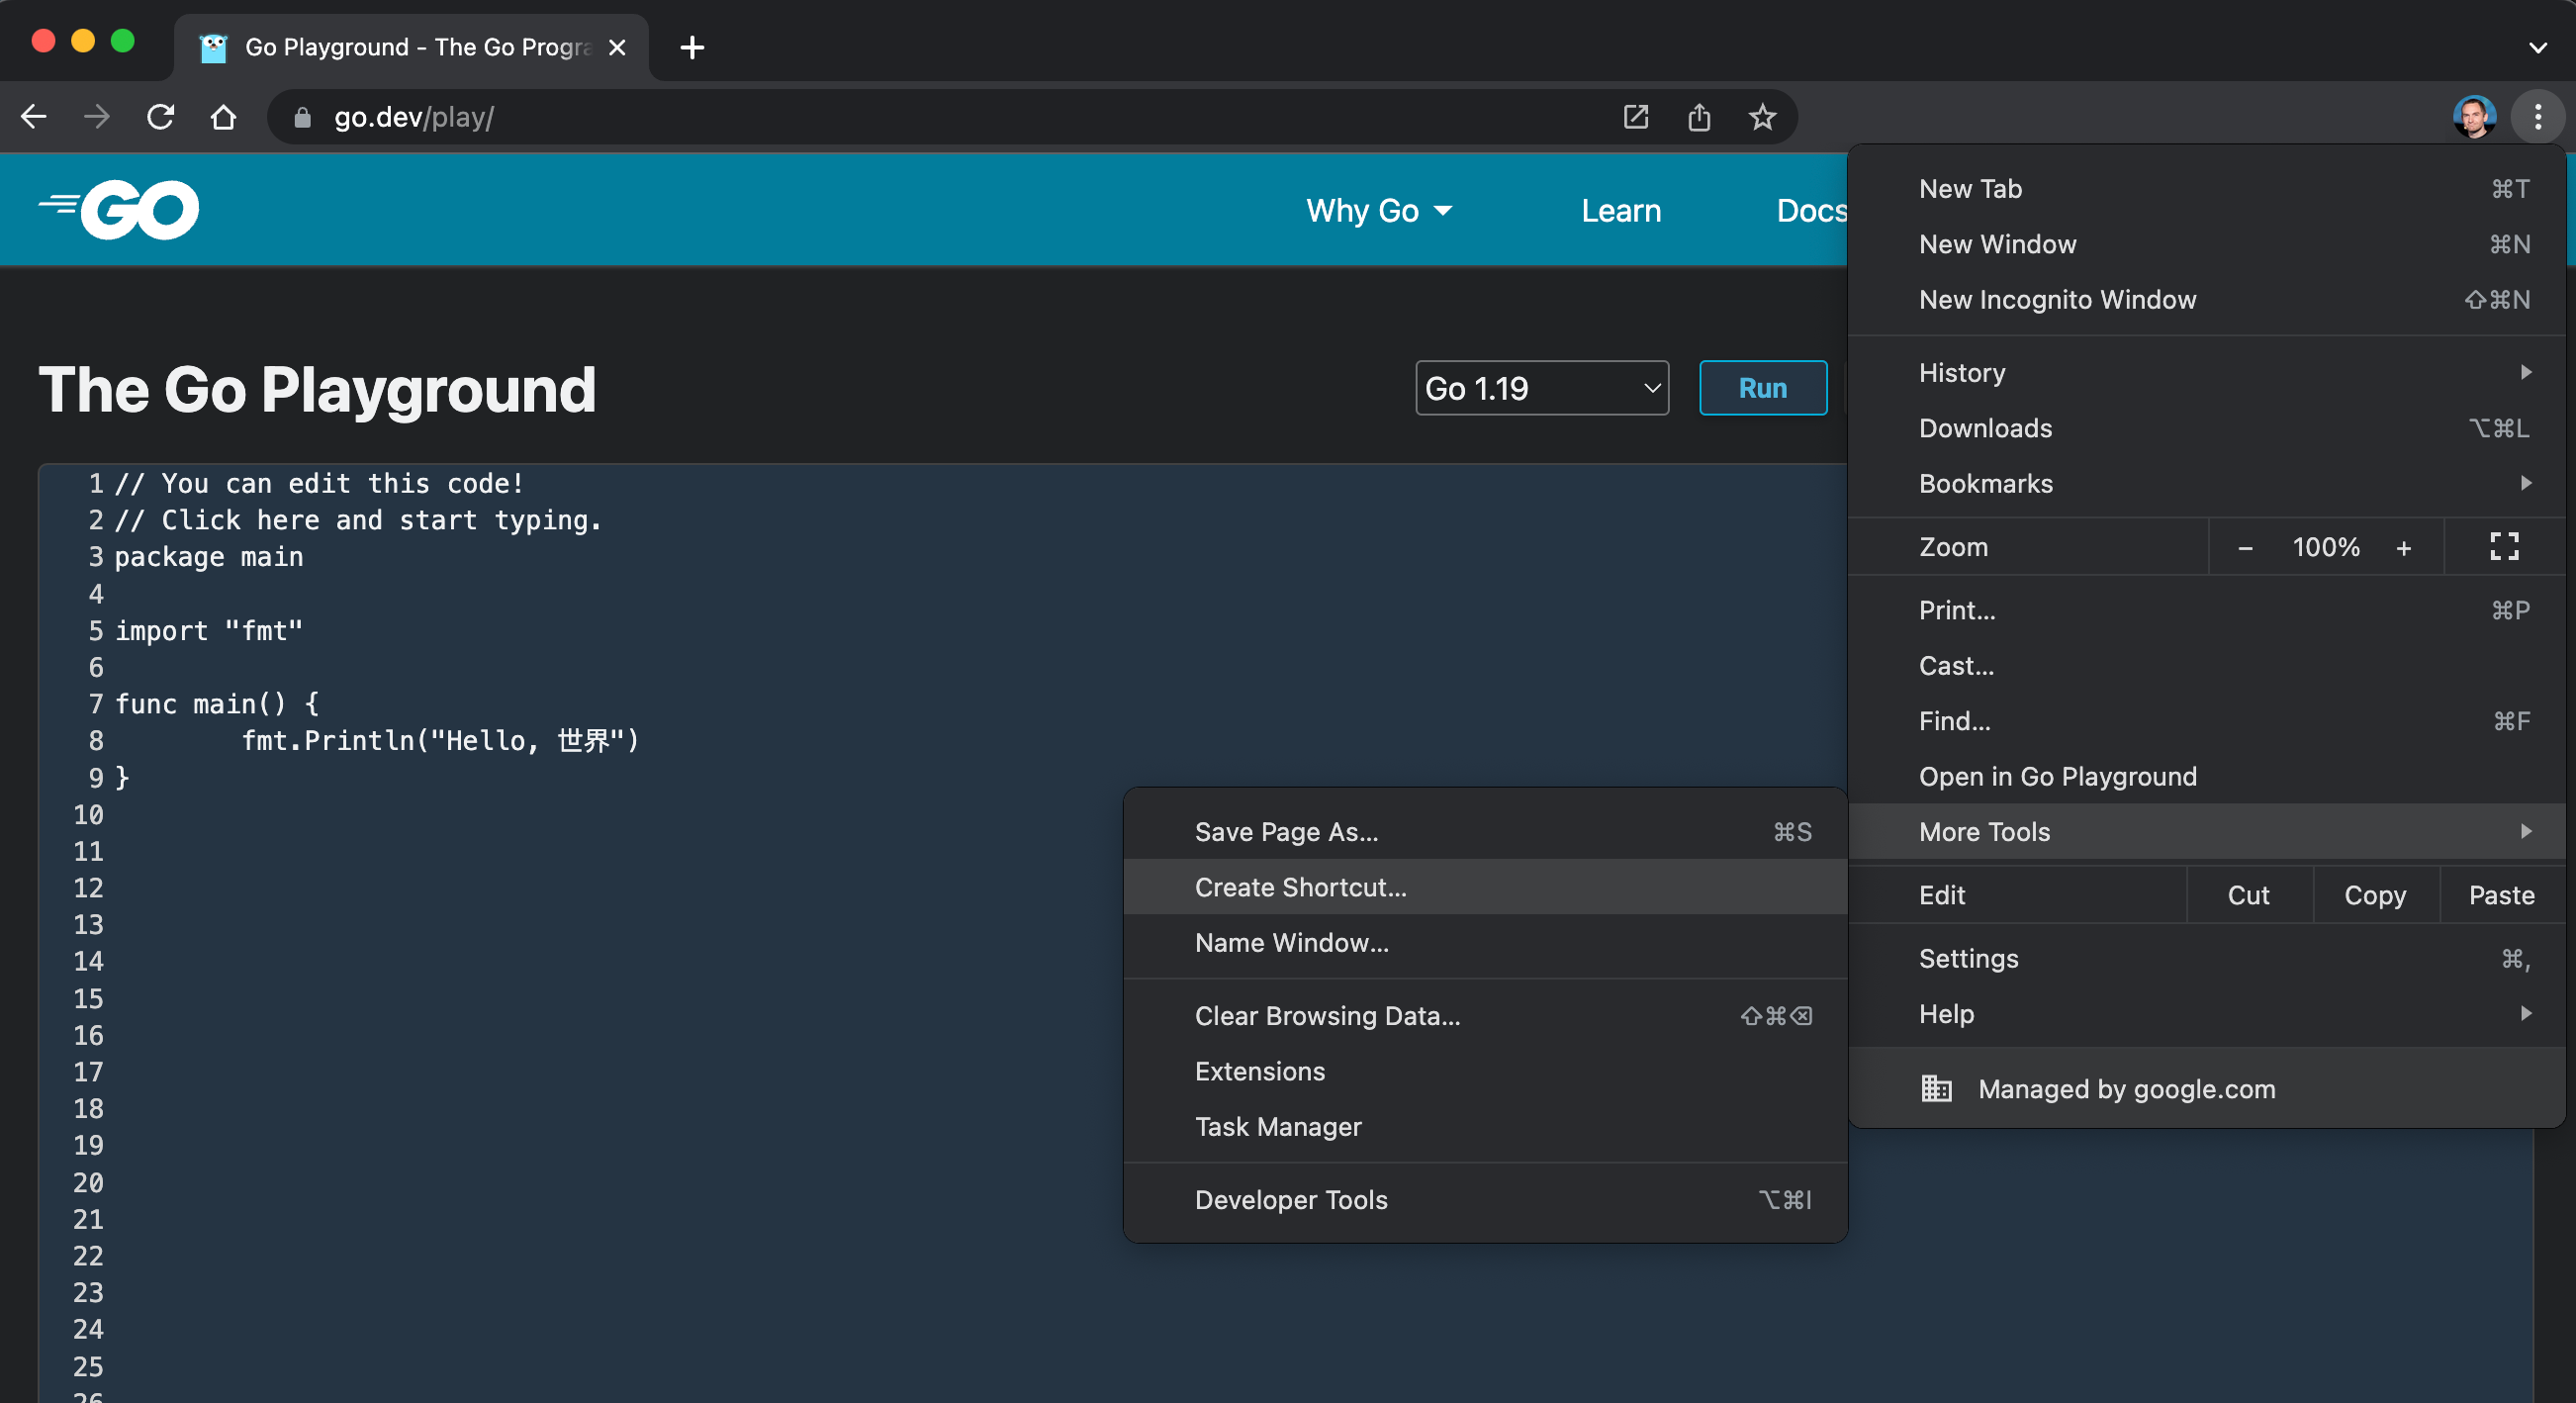Increase zoom with the plus button

tap(2403, 547)
